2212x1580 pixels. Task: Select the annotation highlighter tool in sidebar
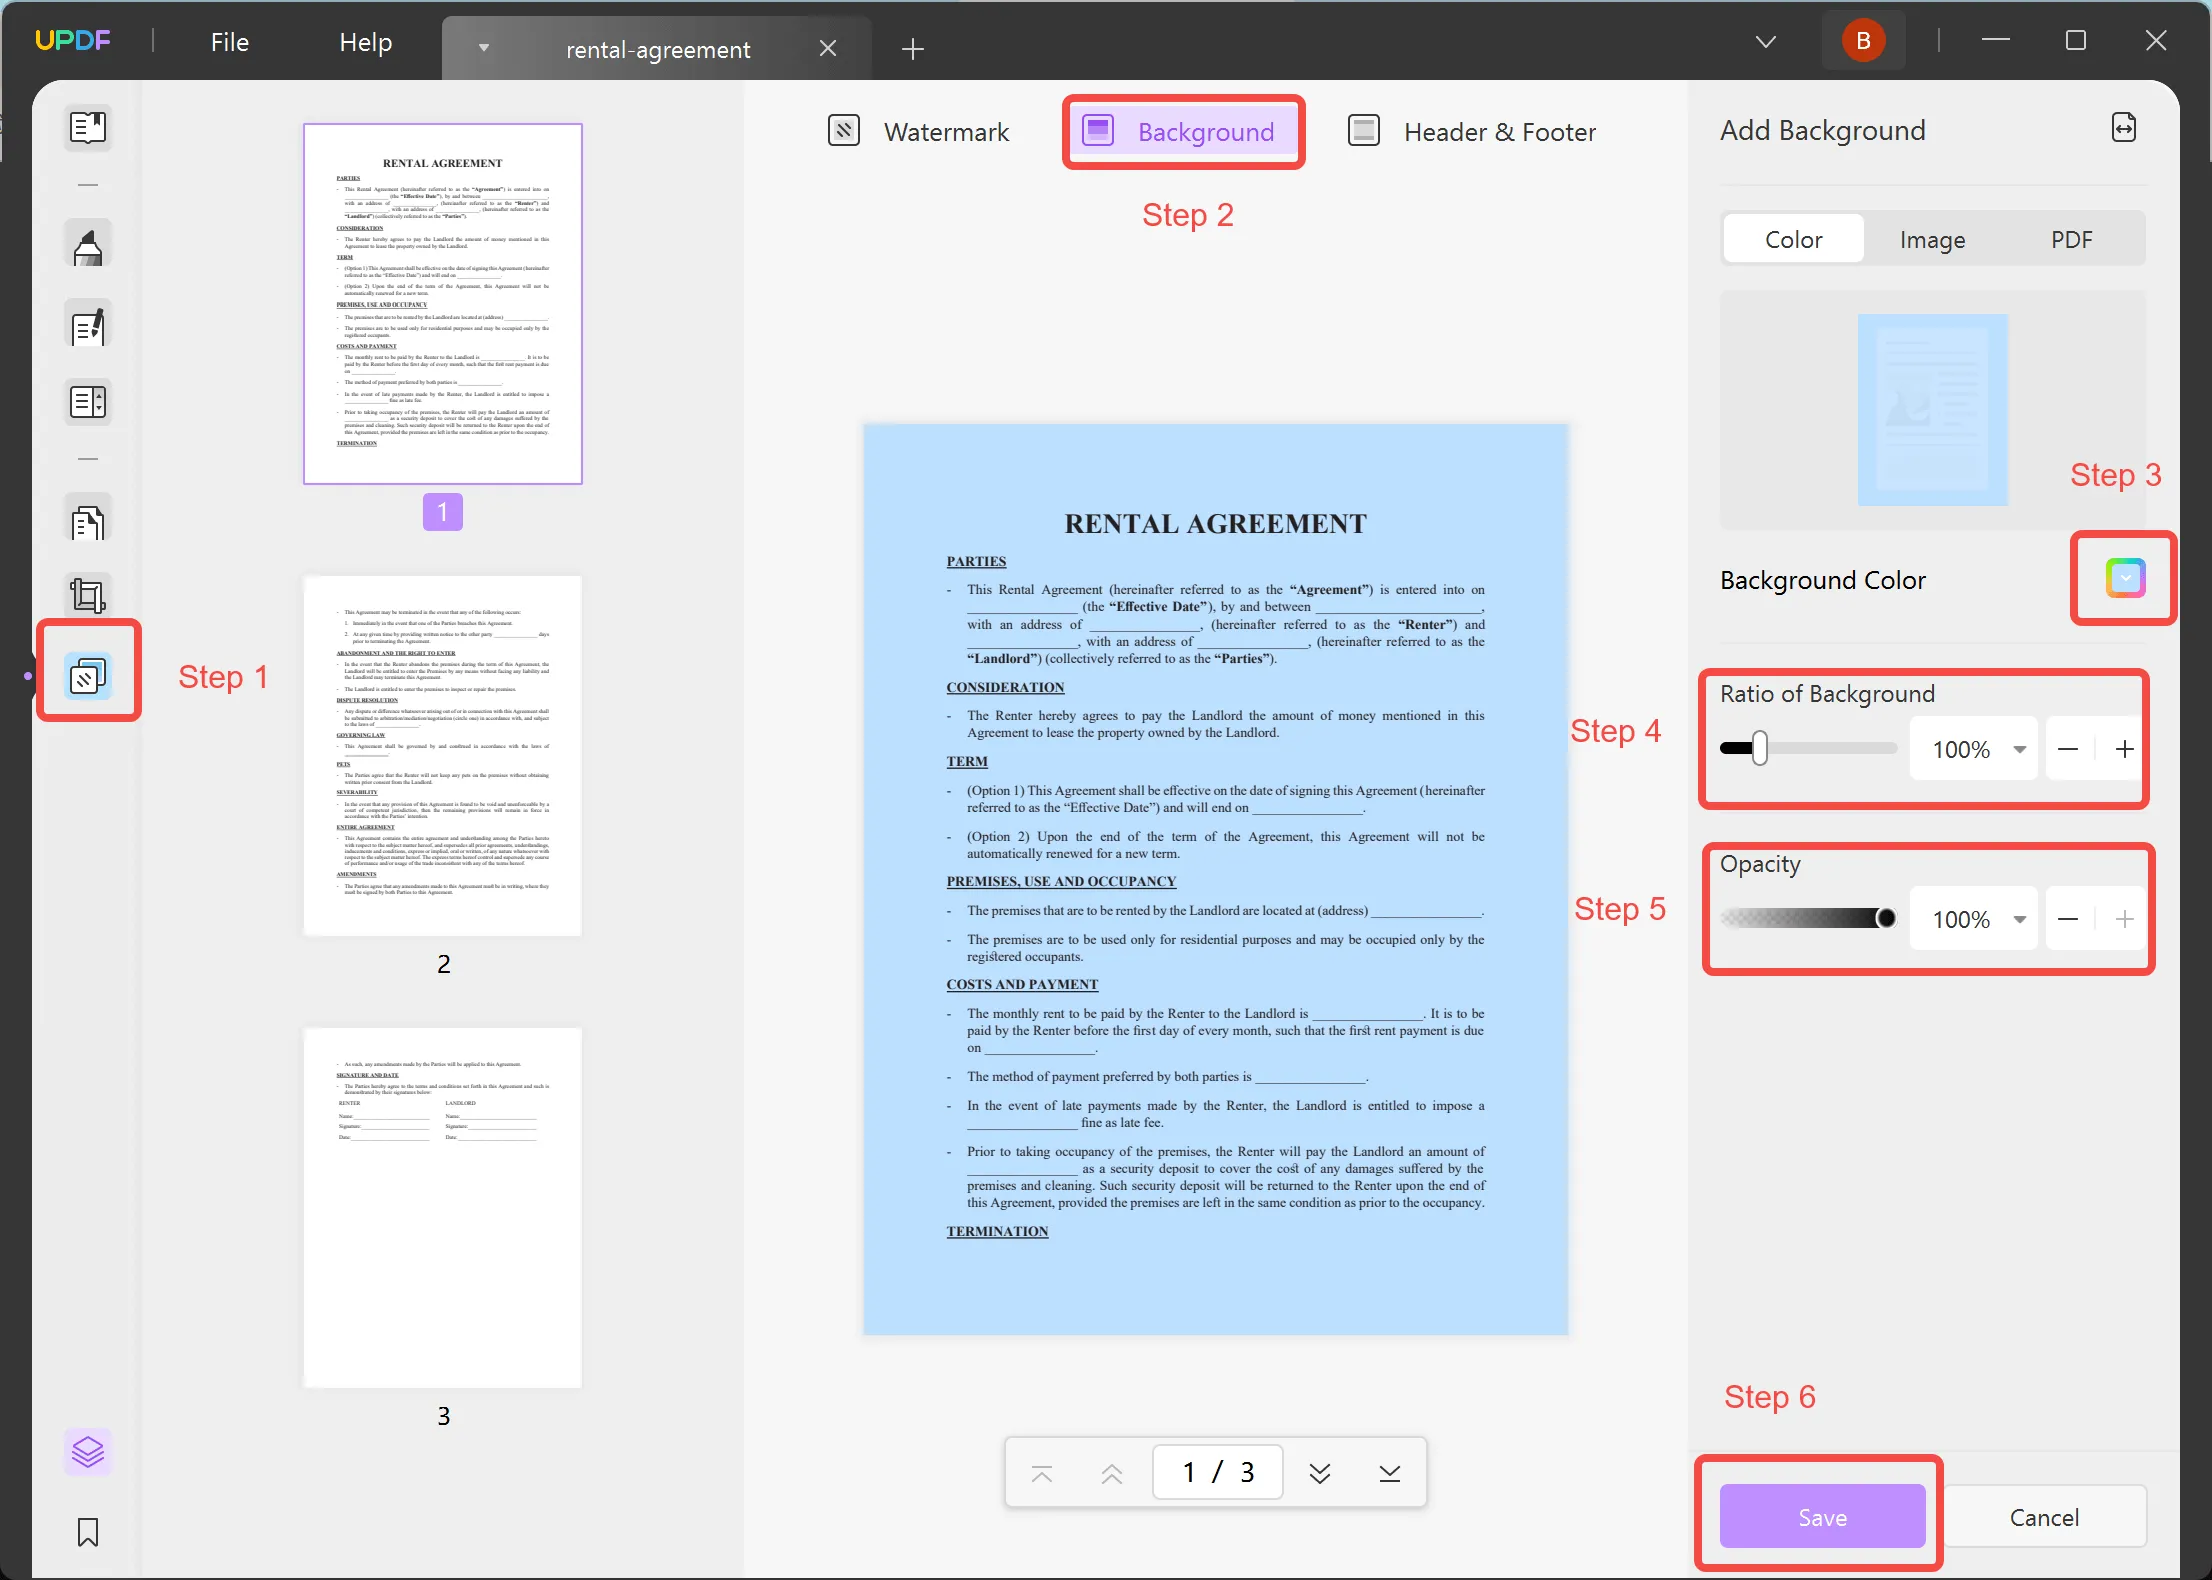pos(87,242)
